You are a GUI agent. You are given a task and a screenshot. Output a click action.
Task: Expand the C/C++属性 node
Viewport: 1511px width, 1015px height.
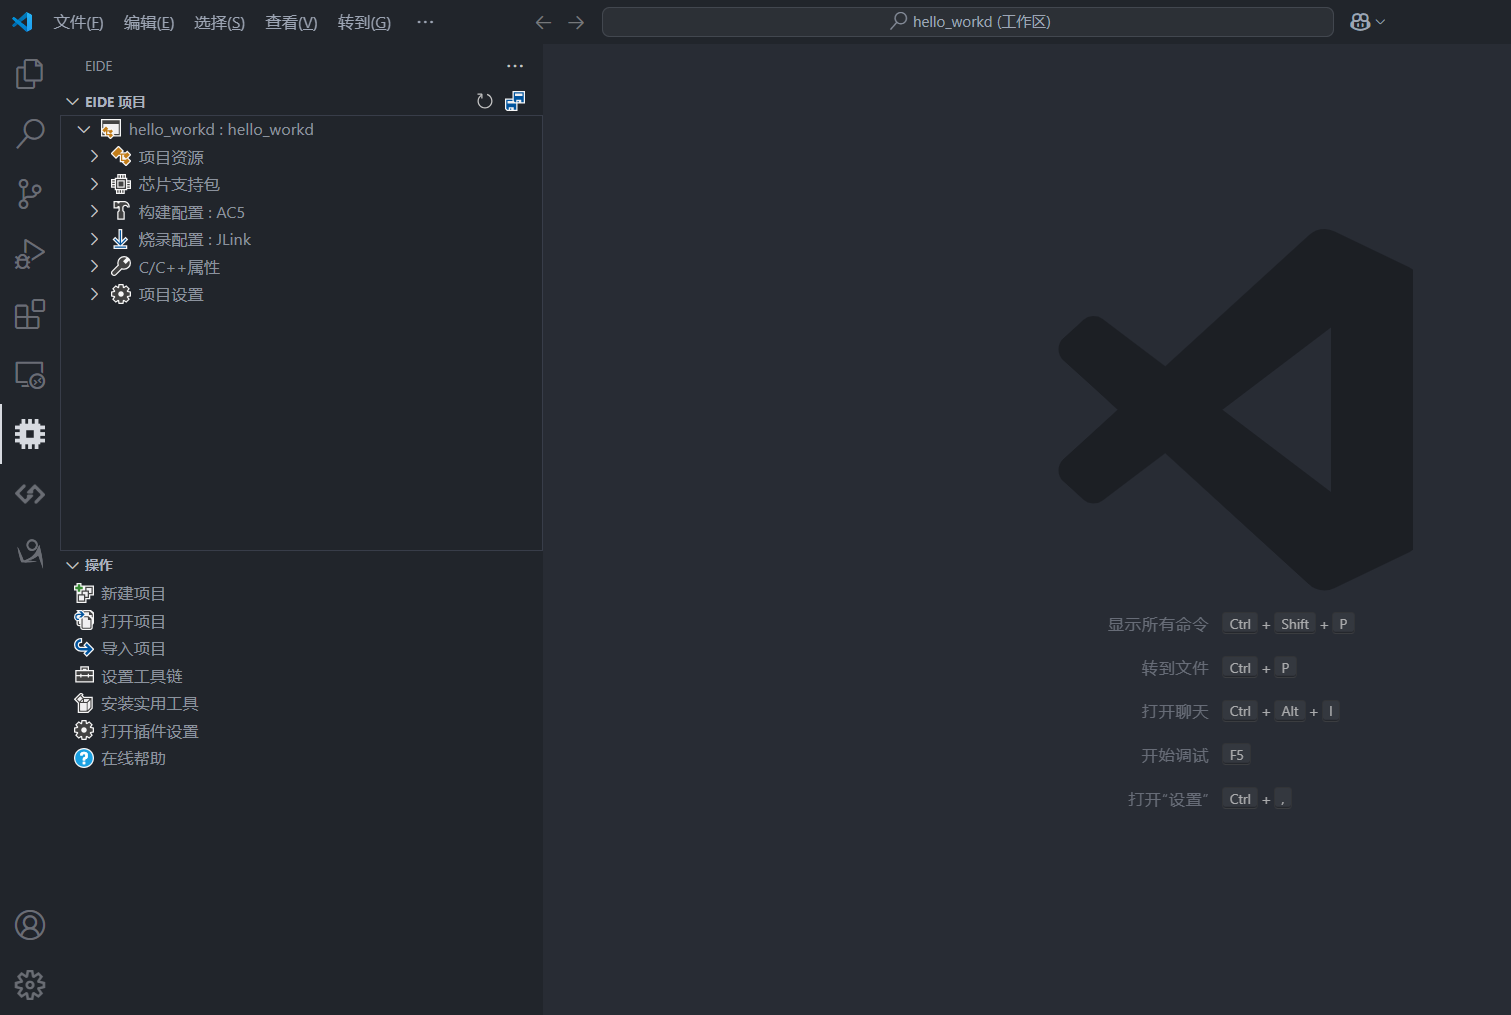point(94,267)
